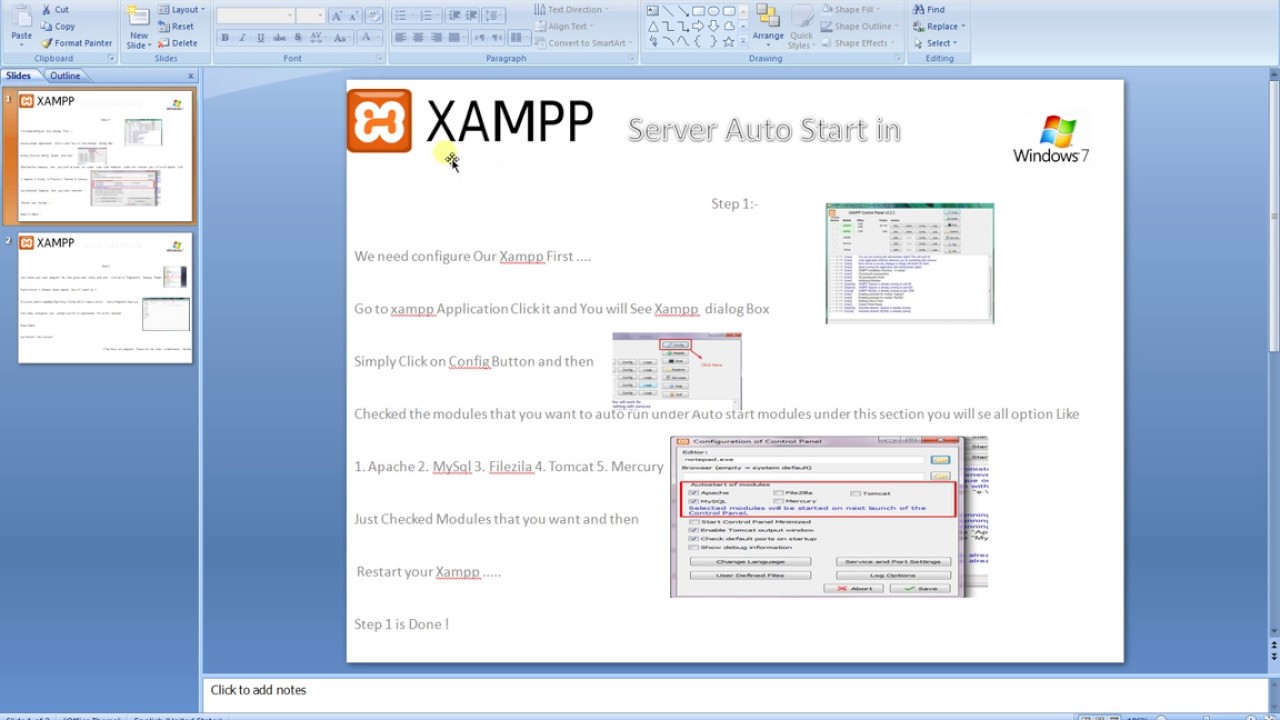Select slide 1 thumbnail
Image resolution: width=1280 pixels, height=720 pixels.
point(105,157)
